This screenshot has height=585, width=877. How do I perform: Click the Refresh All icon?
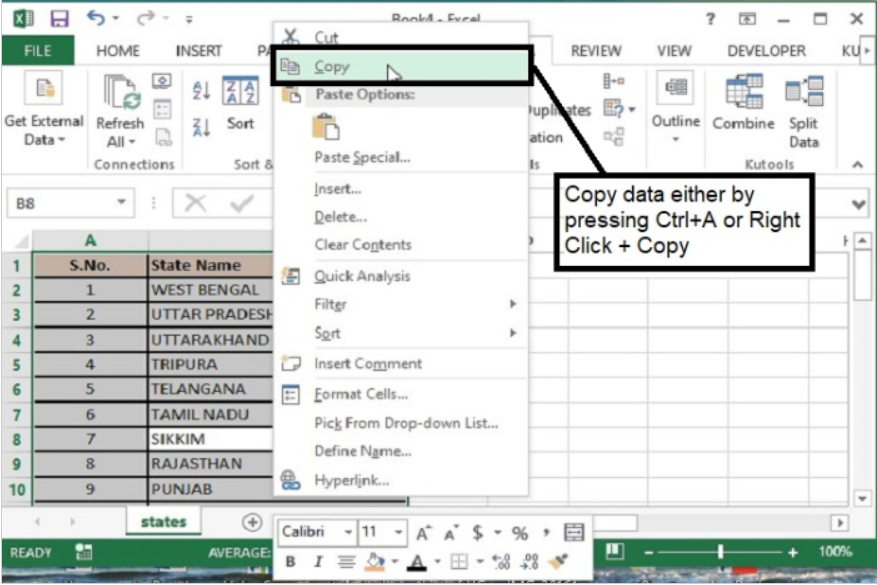click(x=120, y=92)
